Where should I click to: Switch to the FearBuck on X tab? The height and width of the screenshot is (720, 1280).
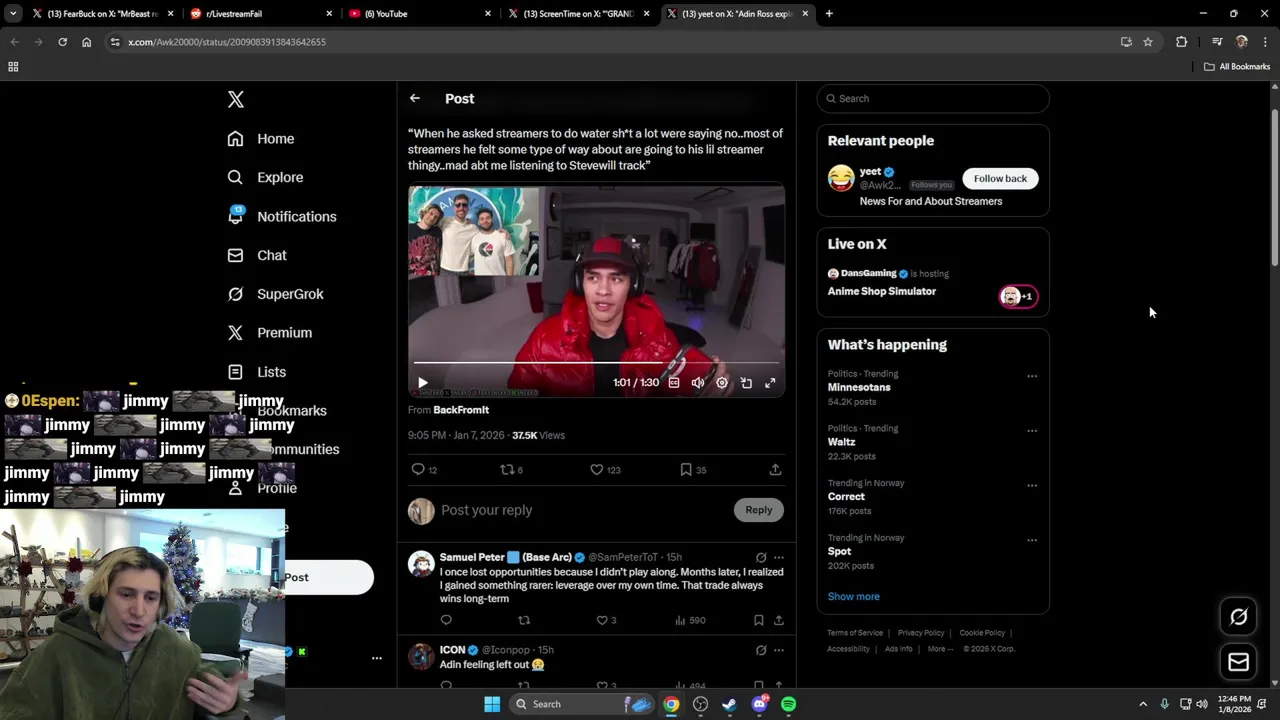pos(103,14)
